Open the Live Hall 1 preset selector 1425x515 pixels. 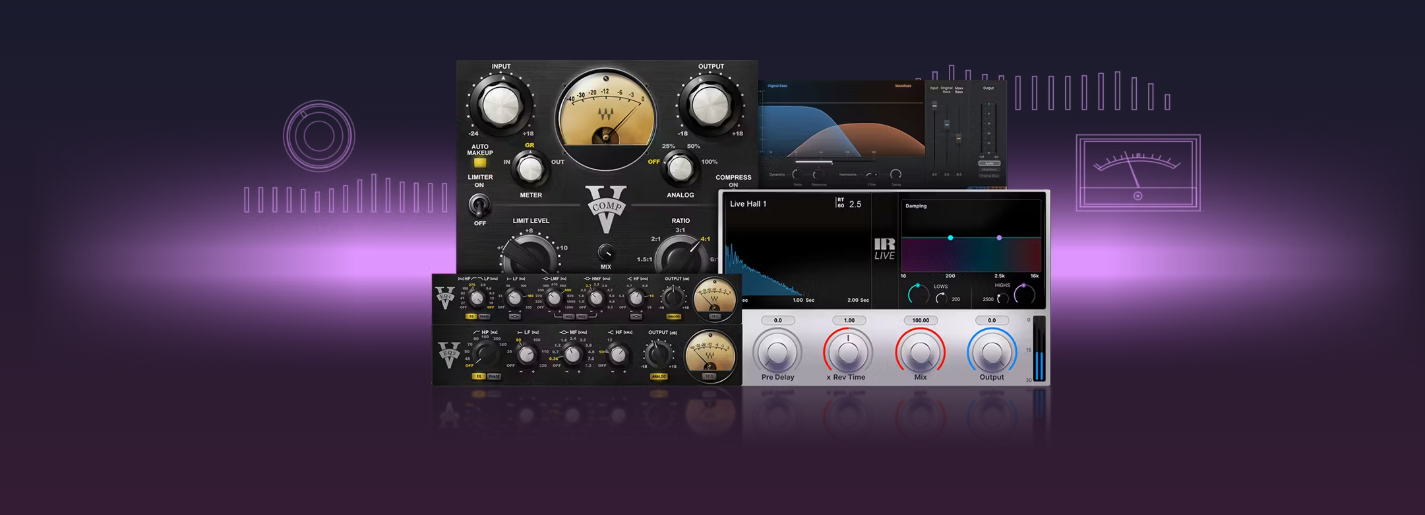click(x=755, y=204)
